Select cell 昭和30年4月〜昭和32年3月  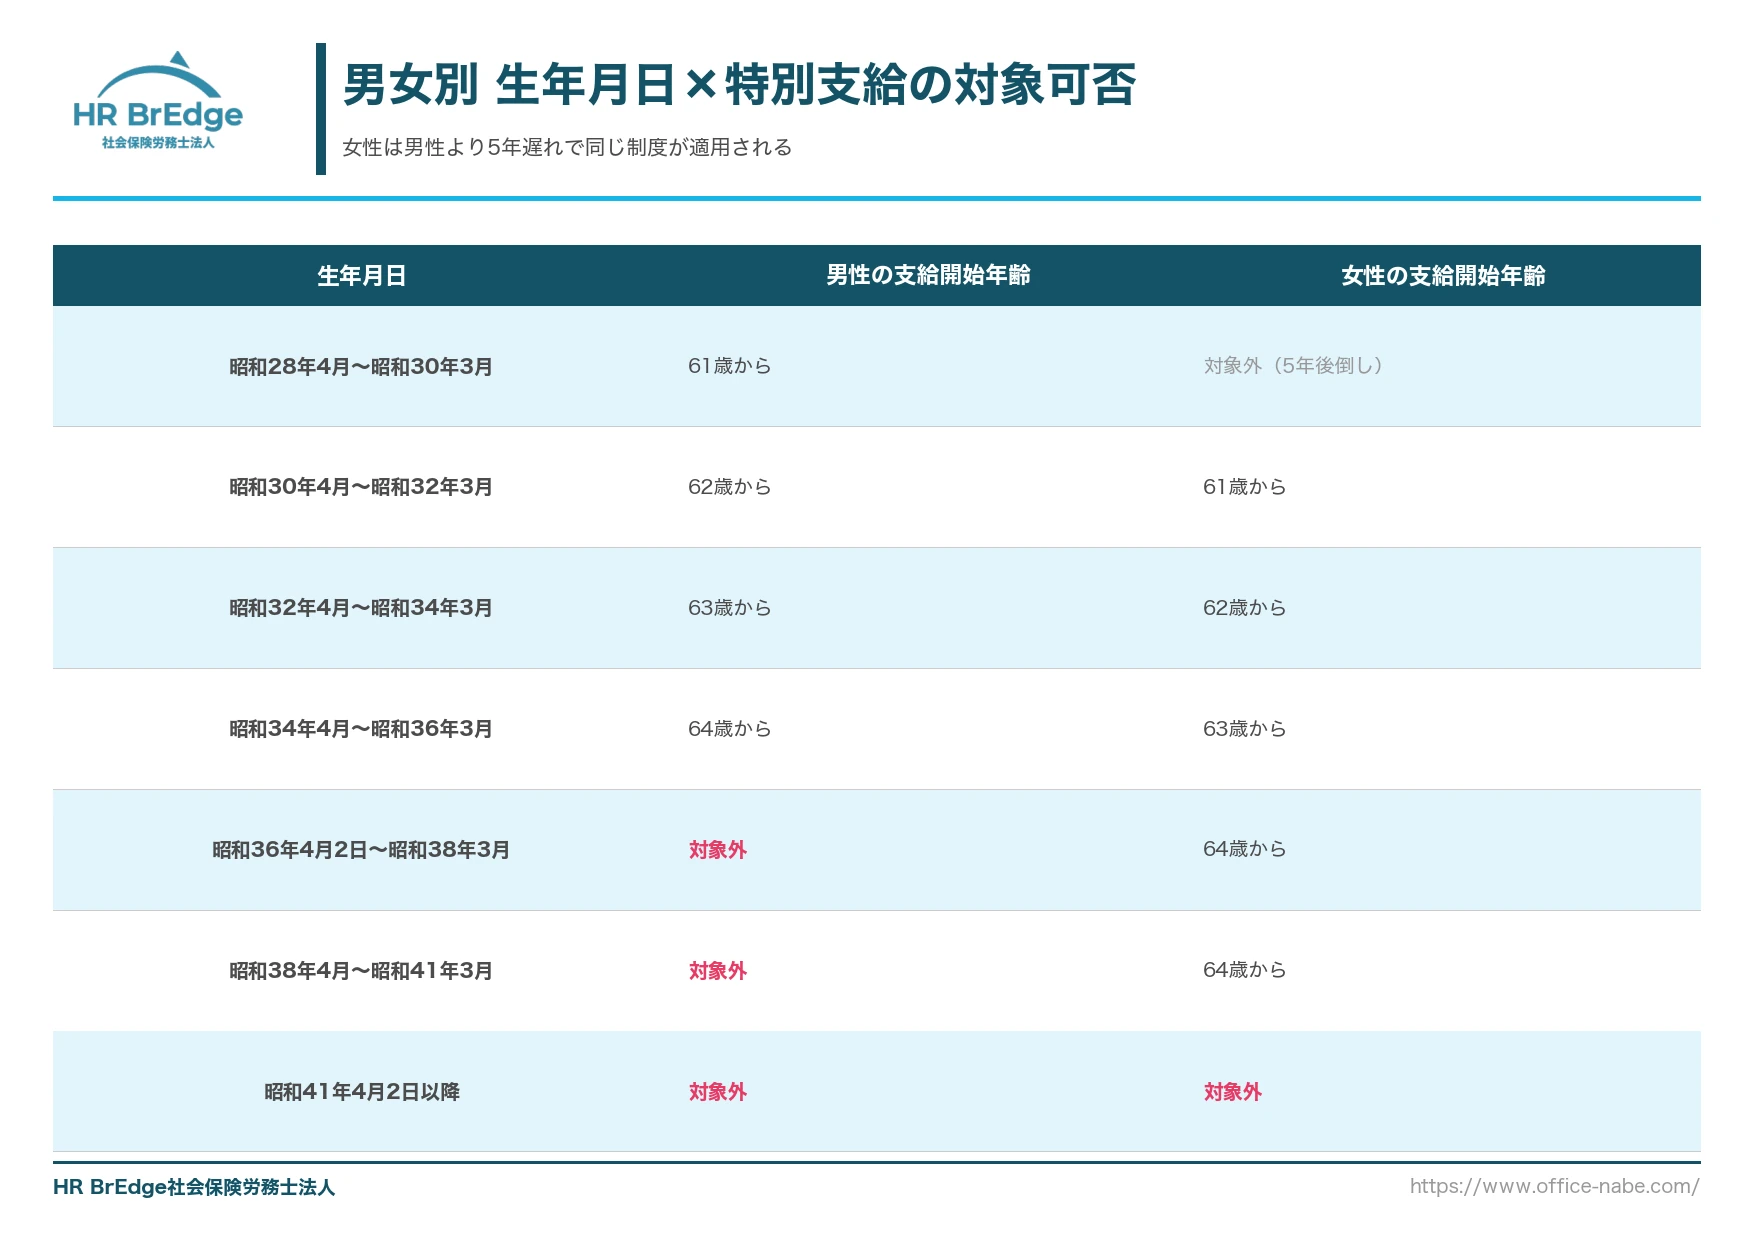point(361,487)
